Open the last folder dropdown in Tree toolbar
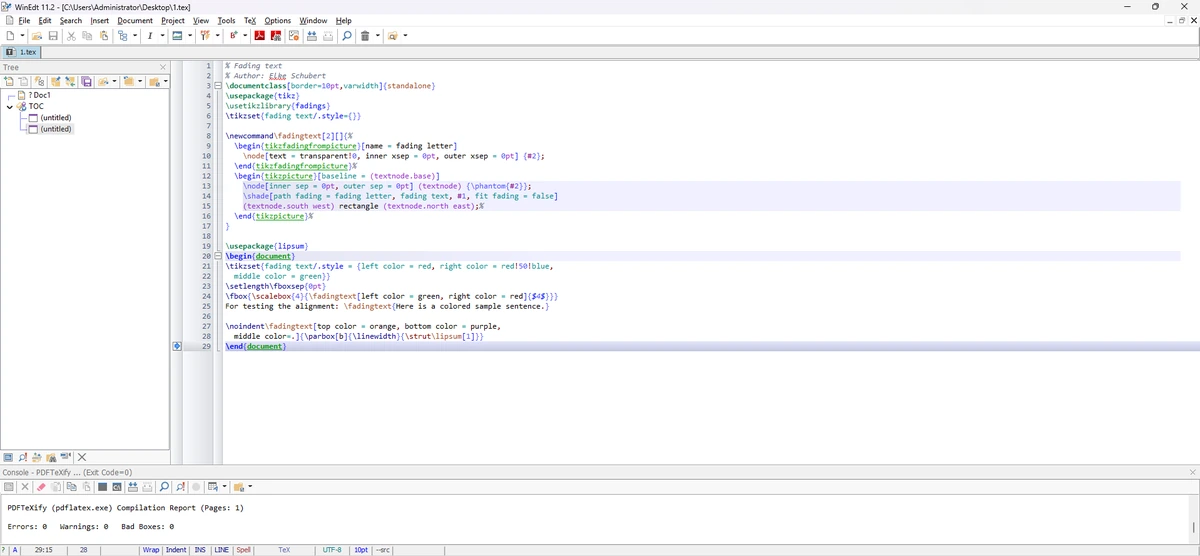Screen dimensions: 1200x556 point(165,81)
